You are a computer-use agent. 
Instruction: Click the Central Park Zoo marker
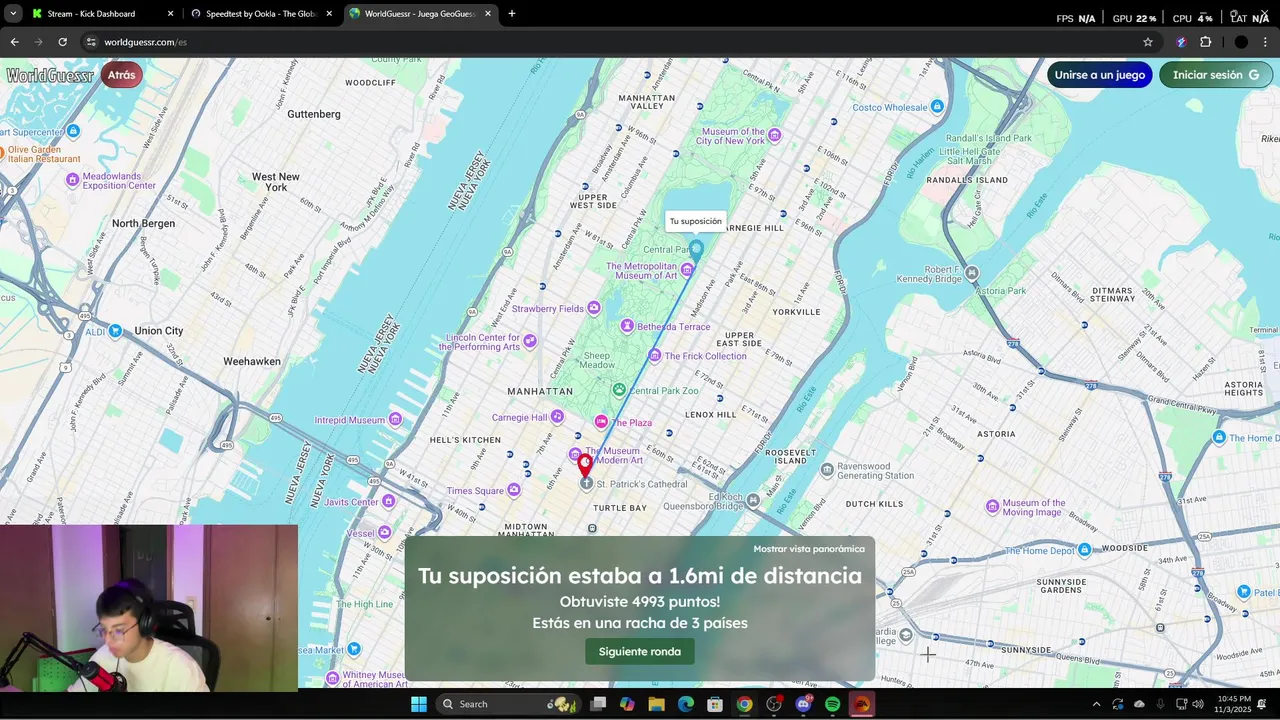619,390
